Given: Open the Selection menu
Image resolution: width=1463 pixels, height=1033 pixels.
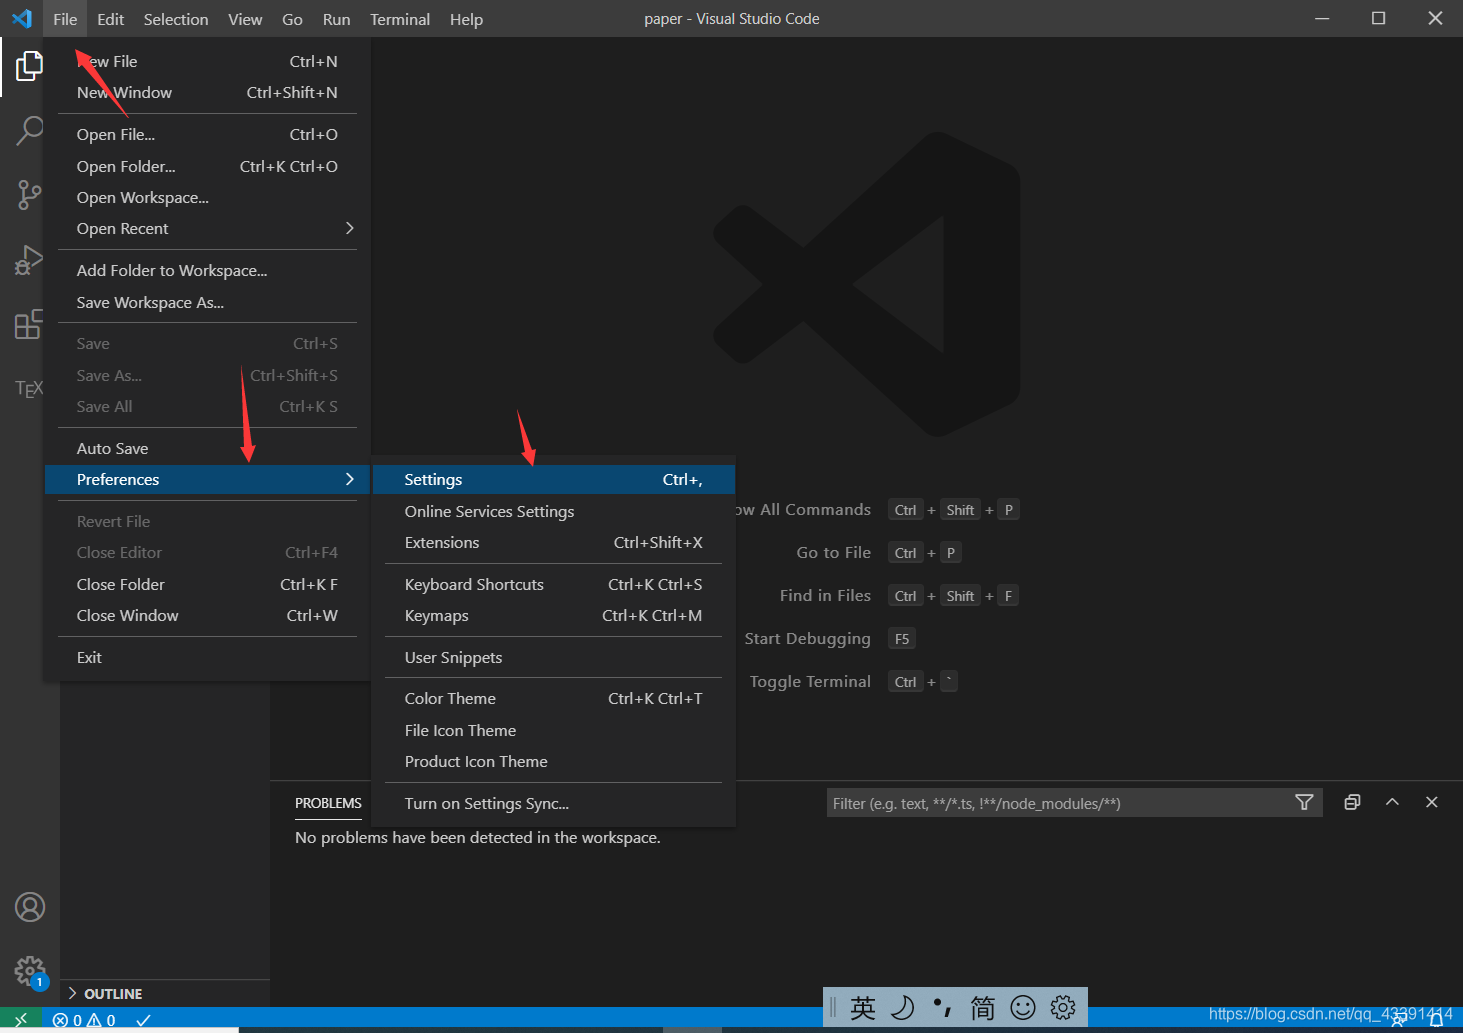Looking at the screenshot, I should point(176,19).
